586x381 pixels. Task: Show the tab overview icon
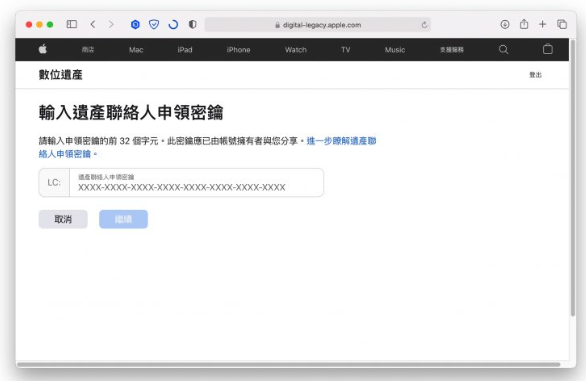[x=562, y=24]
